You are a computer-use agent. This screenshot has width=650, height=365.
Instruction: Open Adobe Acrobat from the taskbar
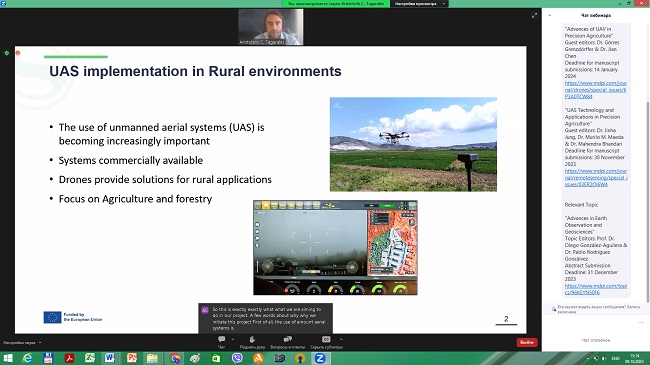coord(69,358)
